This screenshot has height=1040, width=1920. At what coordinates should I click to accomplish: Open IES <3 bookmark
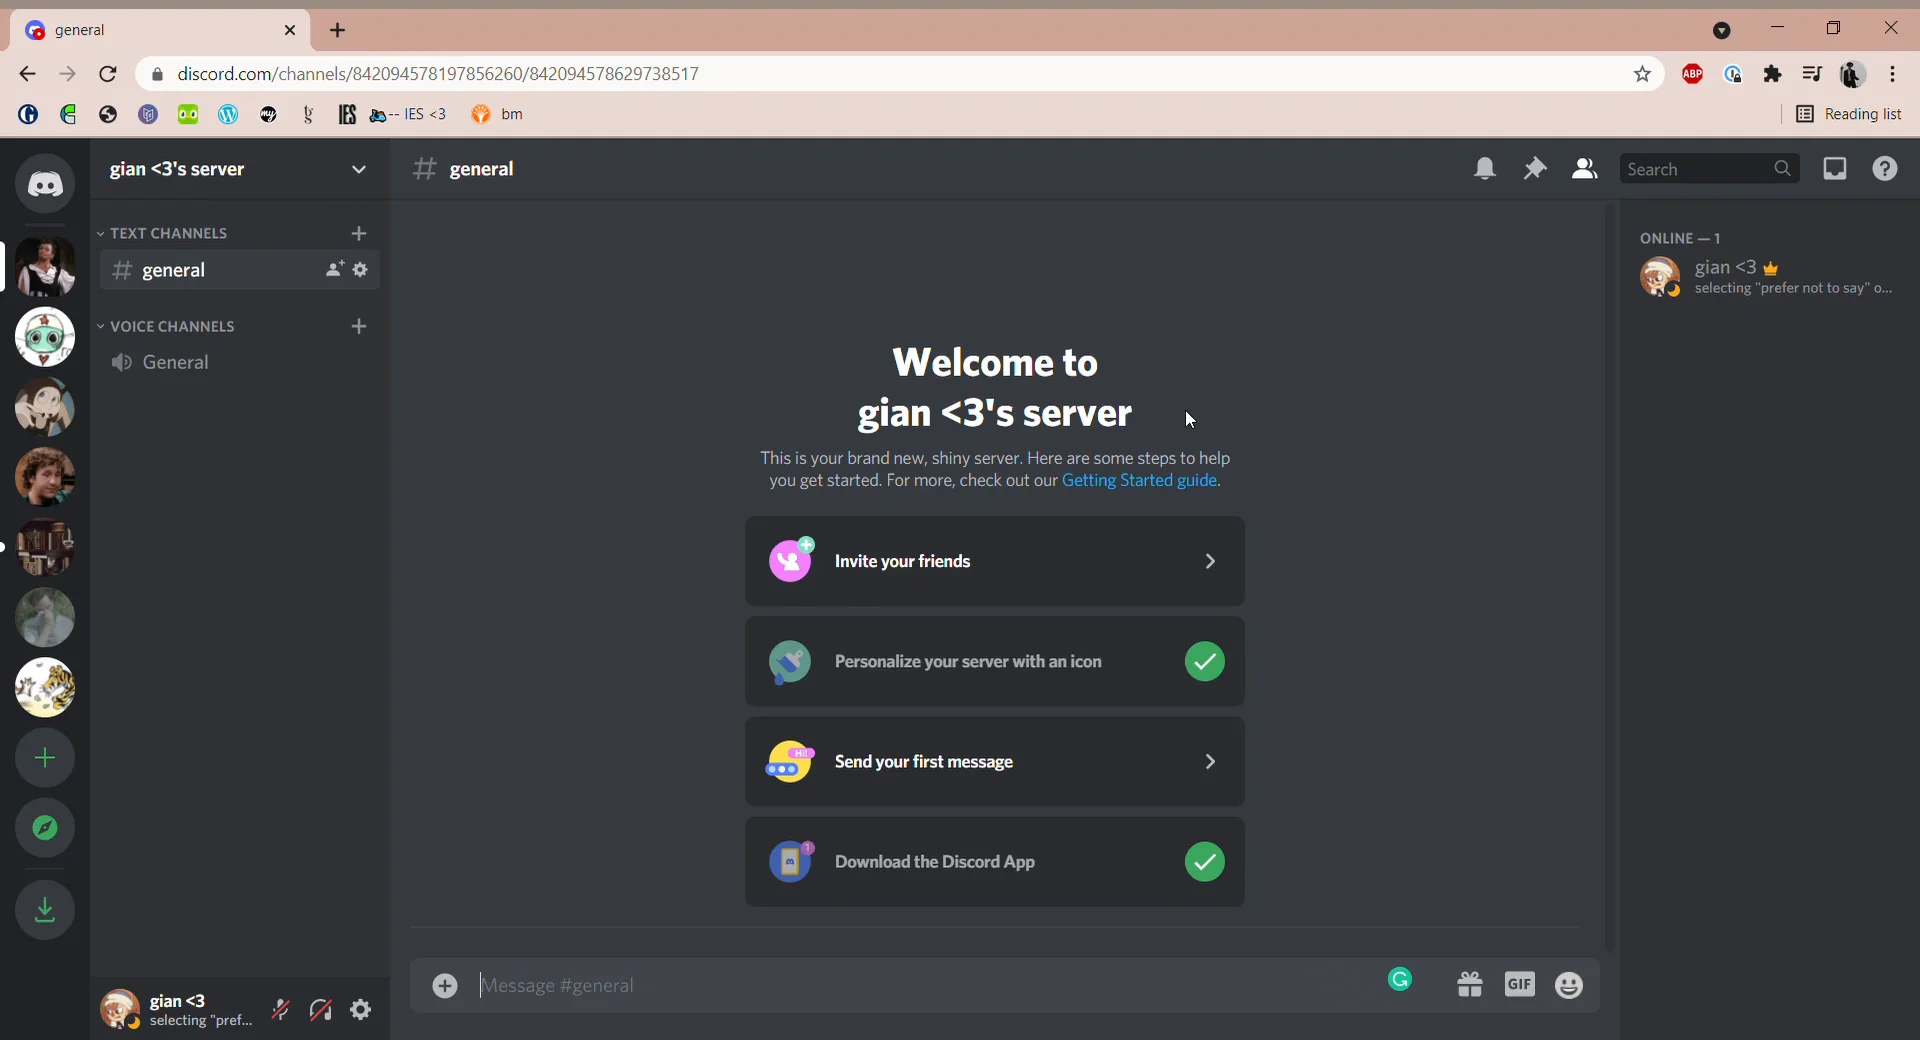click(408, 114)
